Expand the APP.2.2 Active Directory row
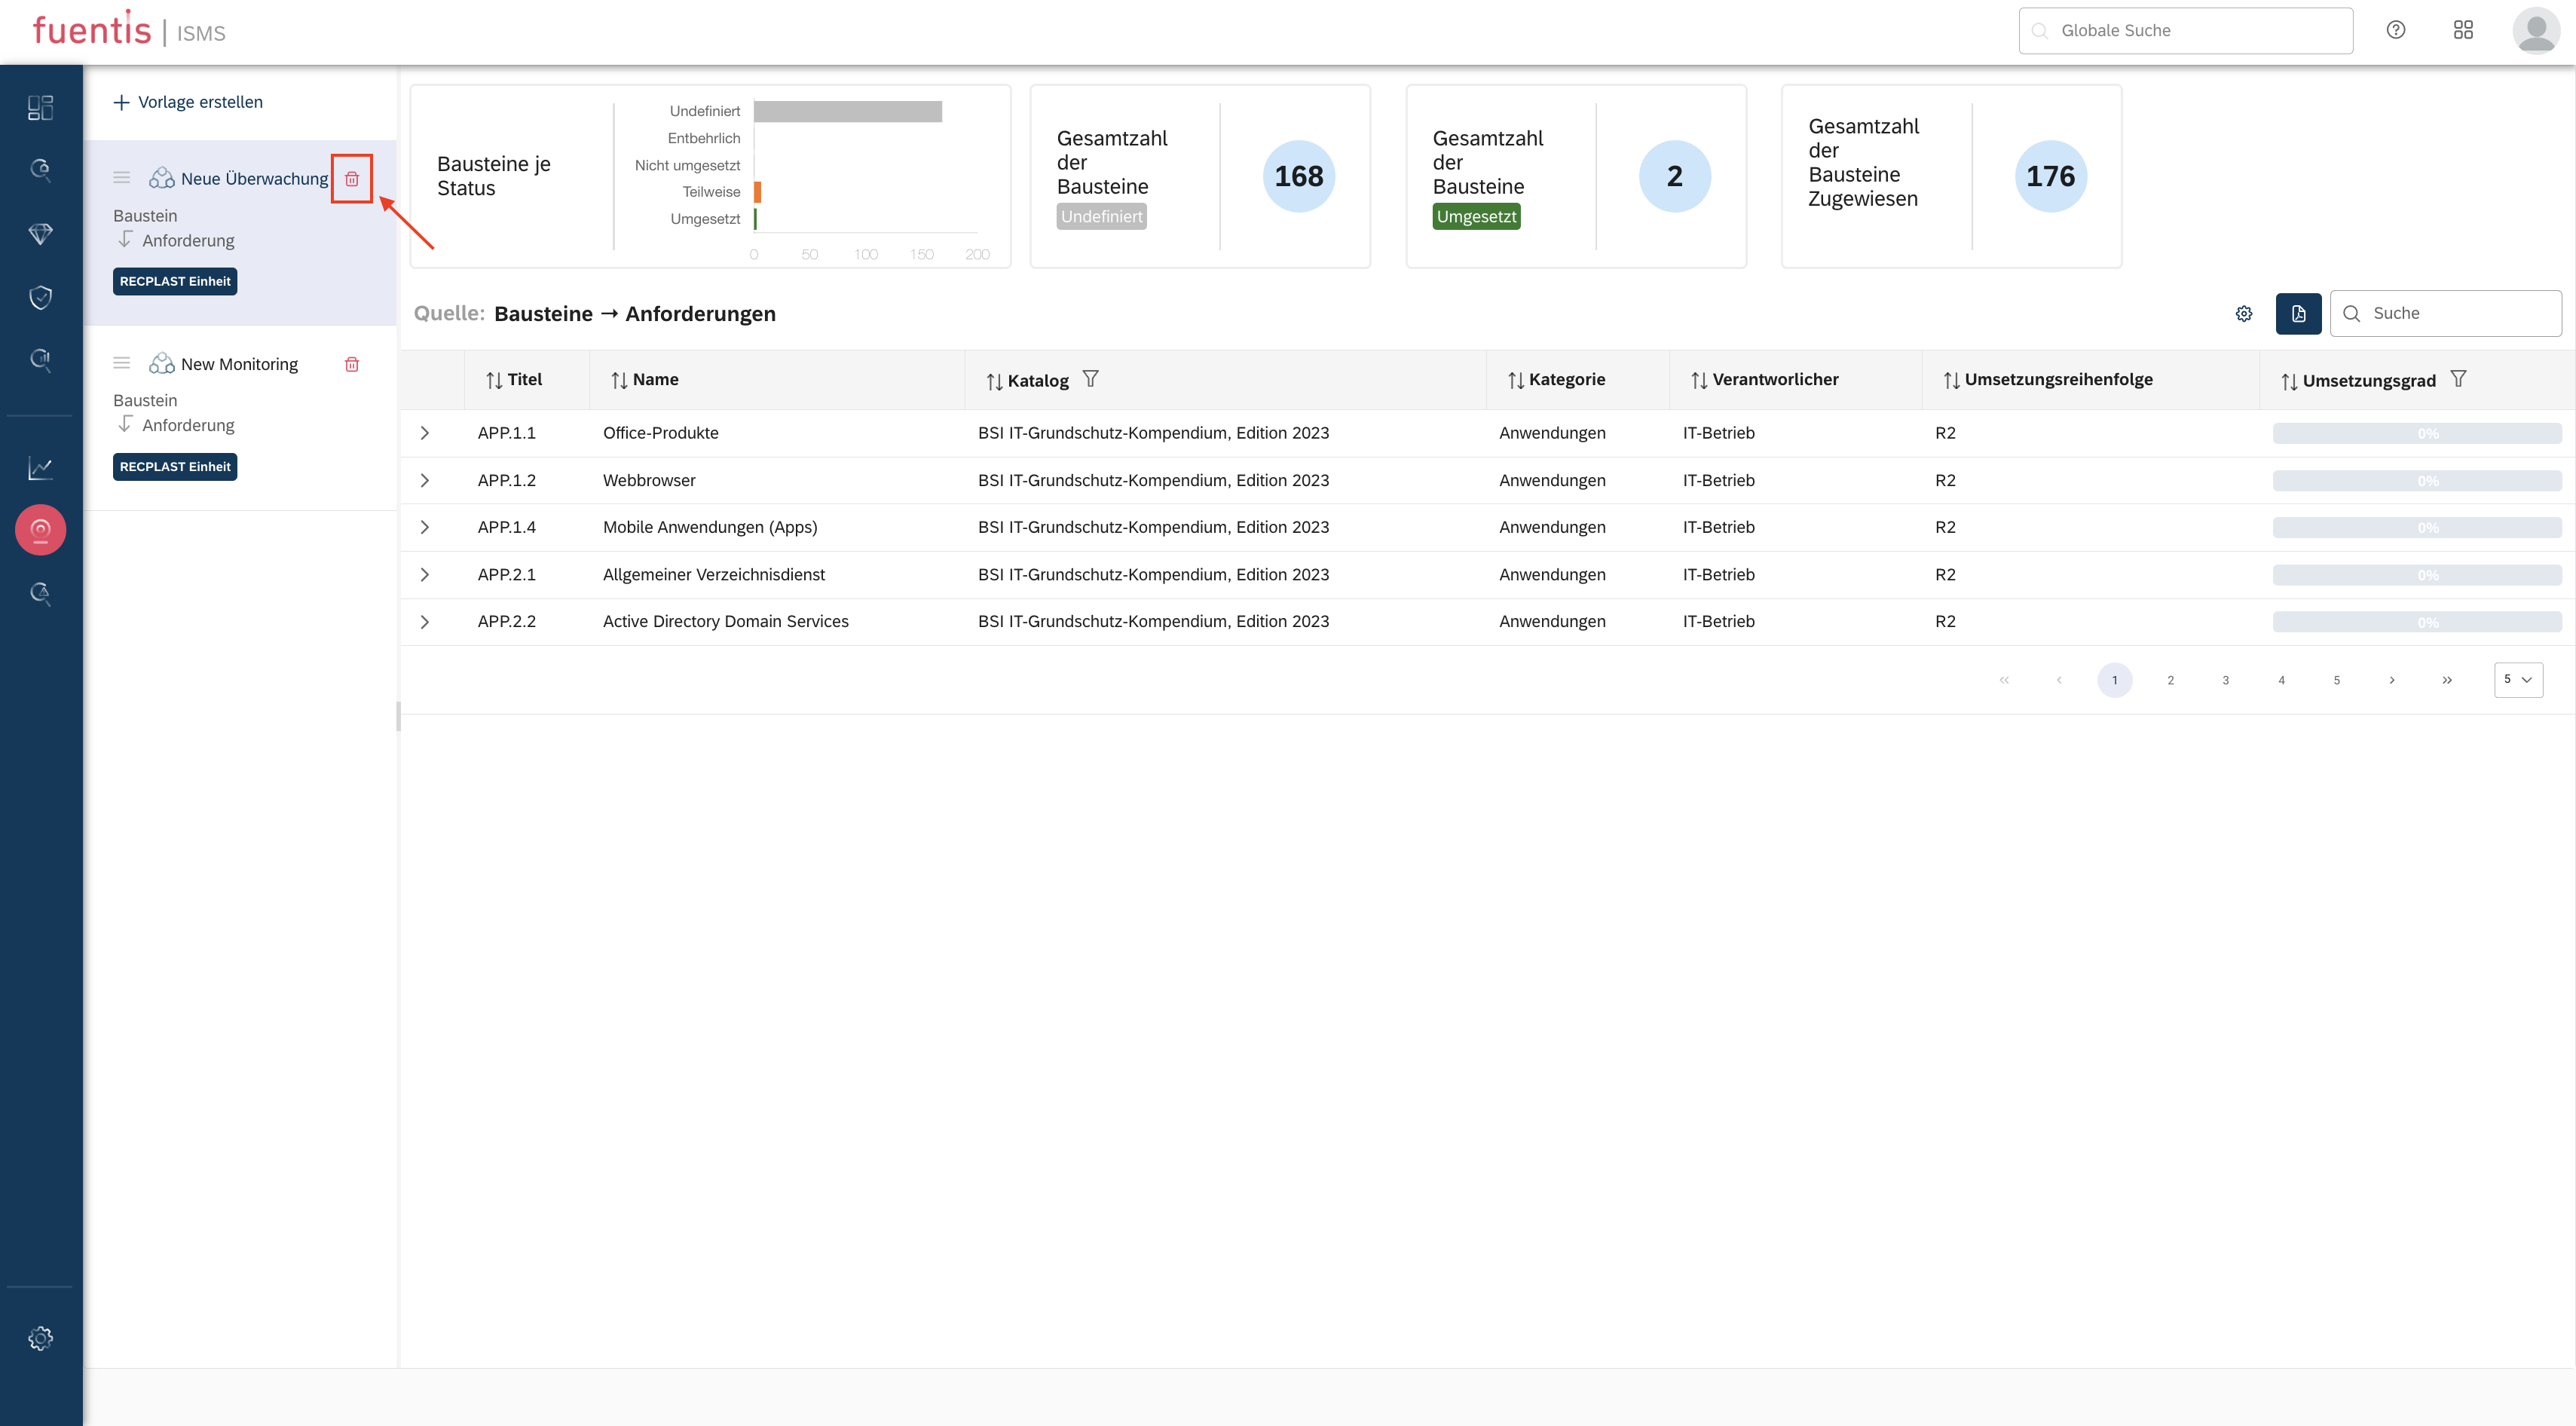 [x=425, y=622]
